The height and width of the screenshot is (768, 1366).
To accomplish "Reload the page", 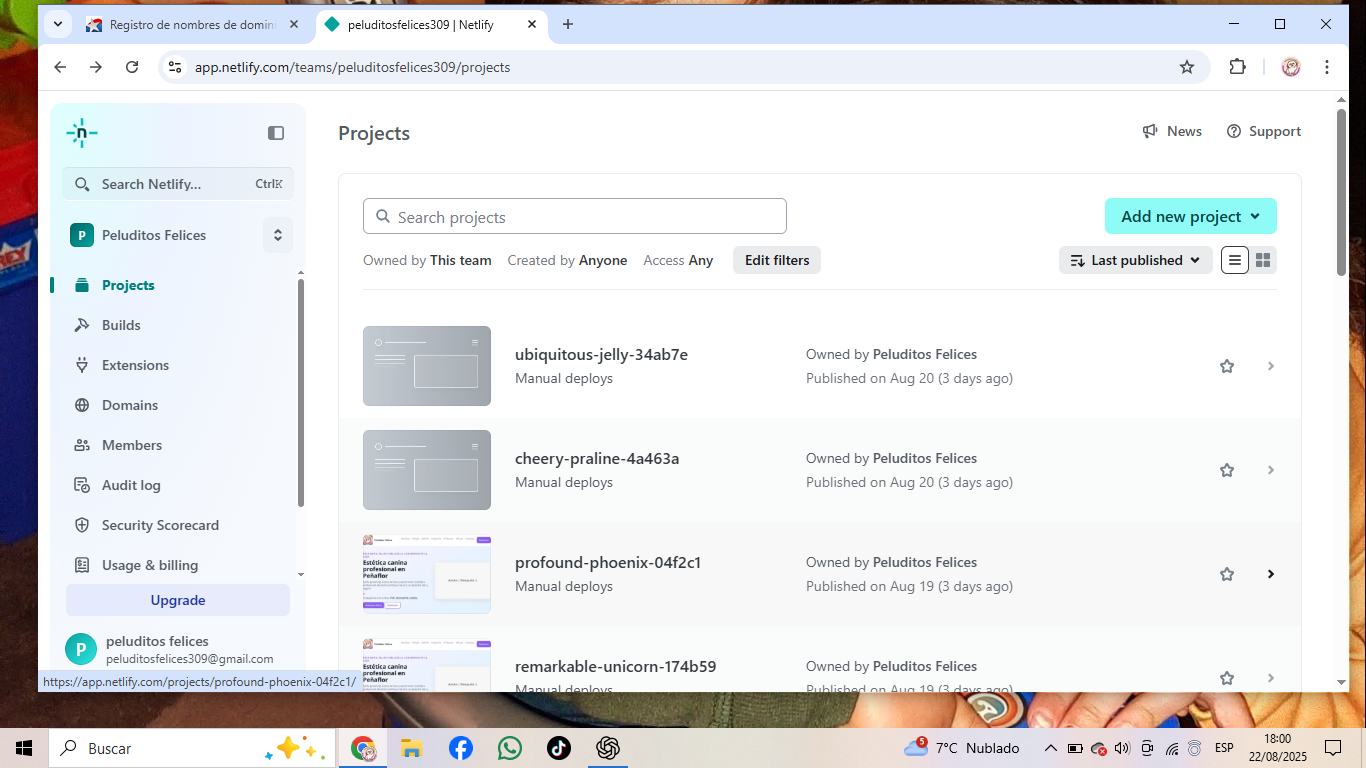I will (132, 67).
